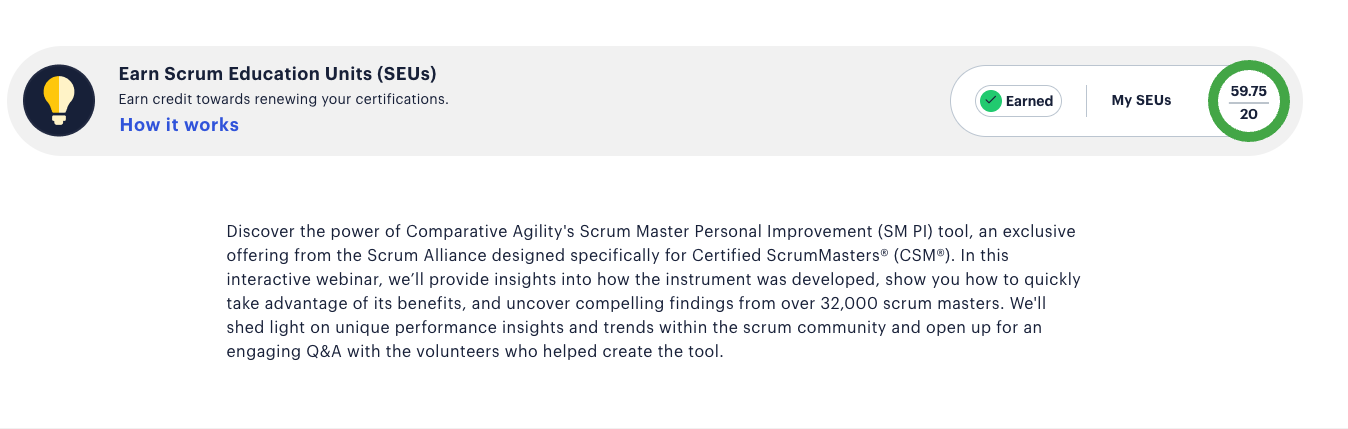This screenshot has height=429, width=1348.
Task: Select the 59.75 earned SEU value
Action: (x=1249, y=90)
